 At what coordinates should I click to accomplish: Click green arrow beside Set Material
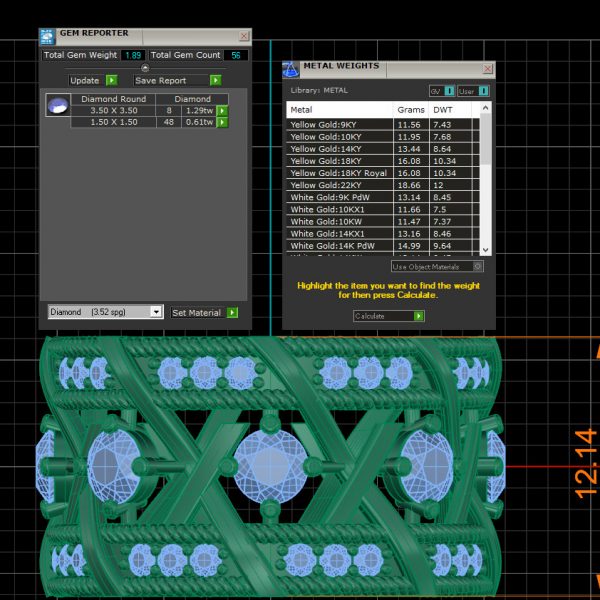[x=232, y=312]
